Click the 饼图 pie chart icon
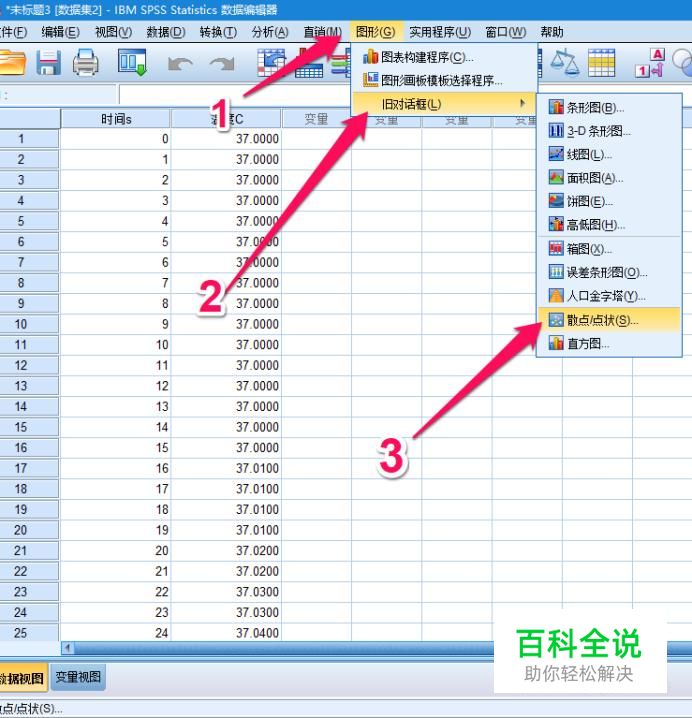The height and width of the screenshot is (718, 692). [x=556, y=201]
